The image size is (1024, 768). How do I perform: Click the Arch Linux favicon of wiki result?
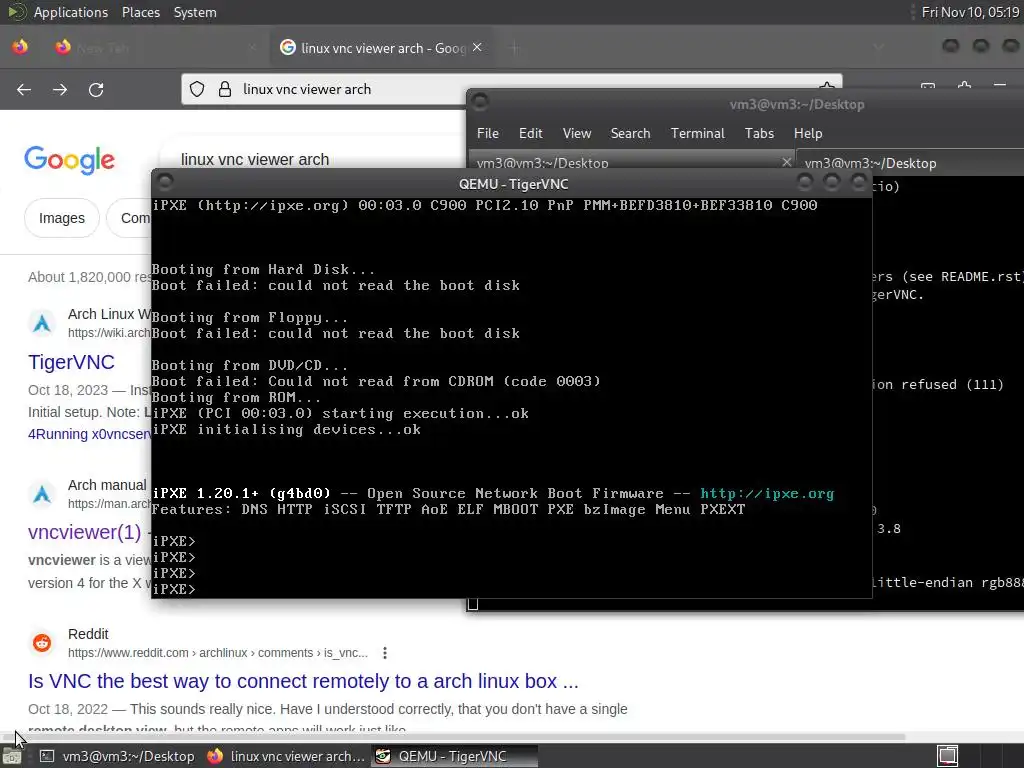42,323
